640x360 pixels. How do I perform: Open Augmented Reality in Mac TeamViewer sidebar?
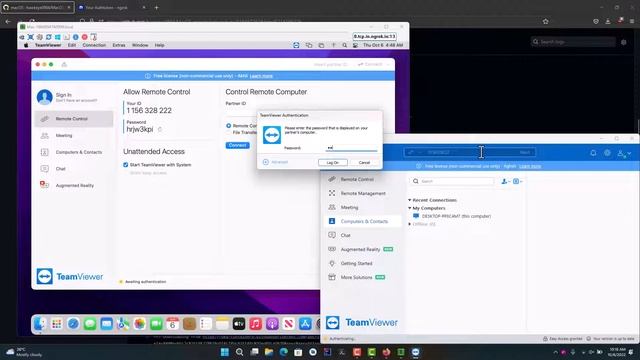73,185
